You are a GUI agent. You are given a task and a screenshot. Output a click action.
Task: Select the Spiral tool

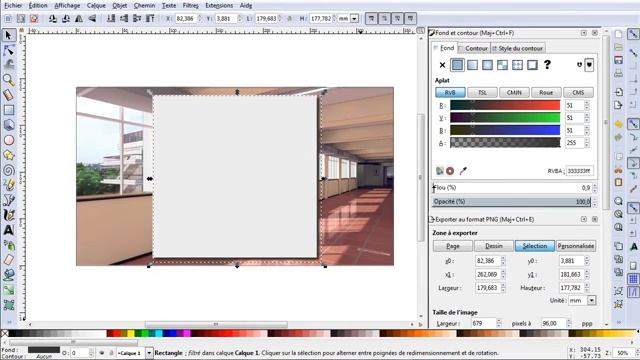pyautogui.click(x=9, y=170)
